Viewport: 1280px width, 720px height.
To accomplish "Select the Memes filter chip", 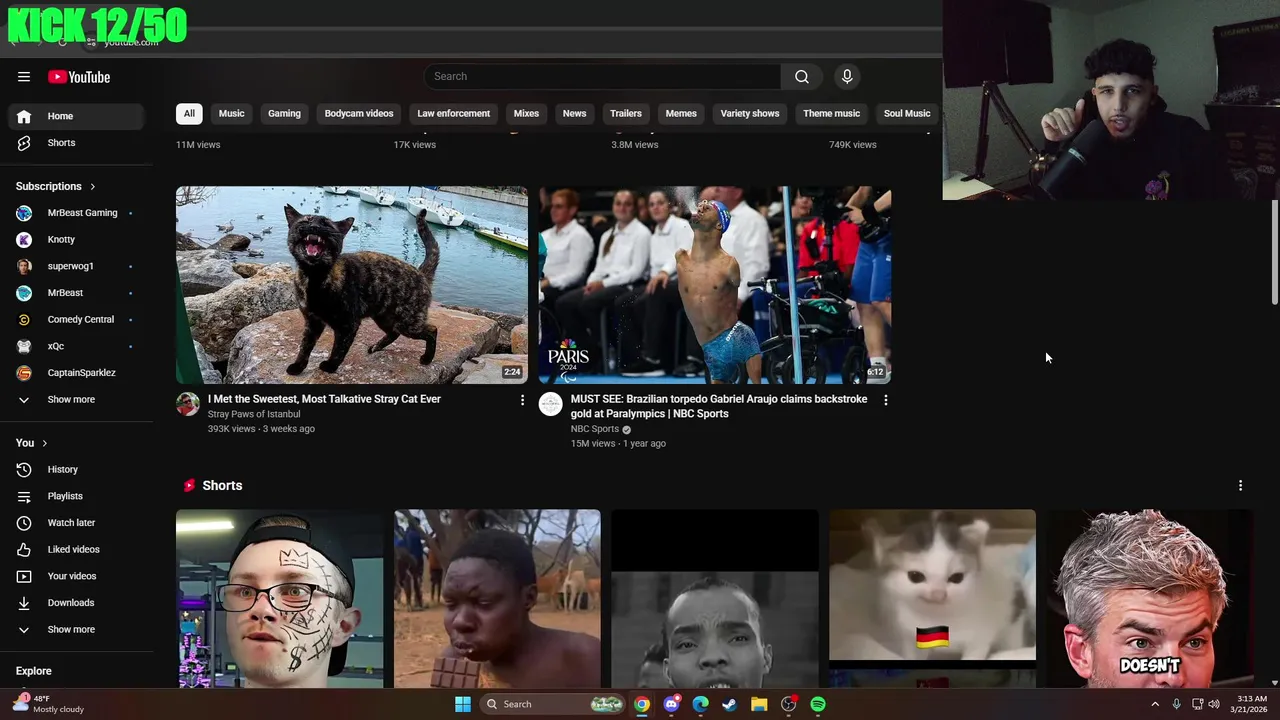I will [x=681, y=114].
